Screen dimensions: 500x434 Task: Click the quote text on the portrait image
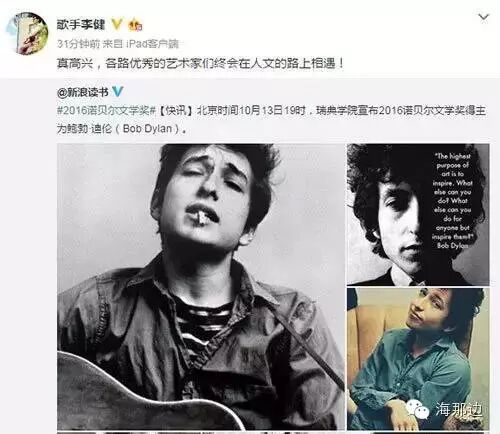click(x=453, y=201)
